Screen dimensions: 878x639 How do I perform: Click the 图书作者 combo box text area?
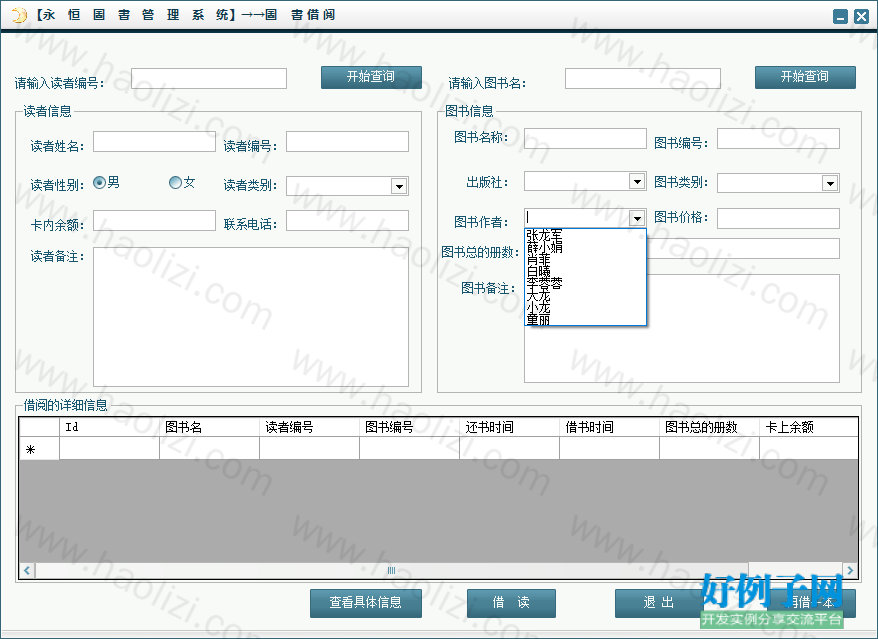point(577,218)
